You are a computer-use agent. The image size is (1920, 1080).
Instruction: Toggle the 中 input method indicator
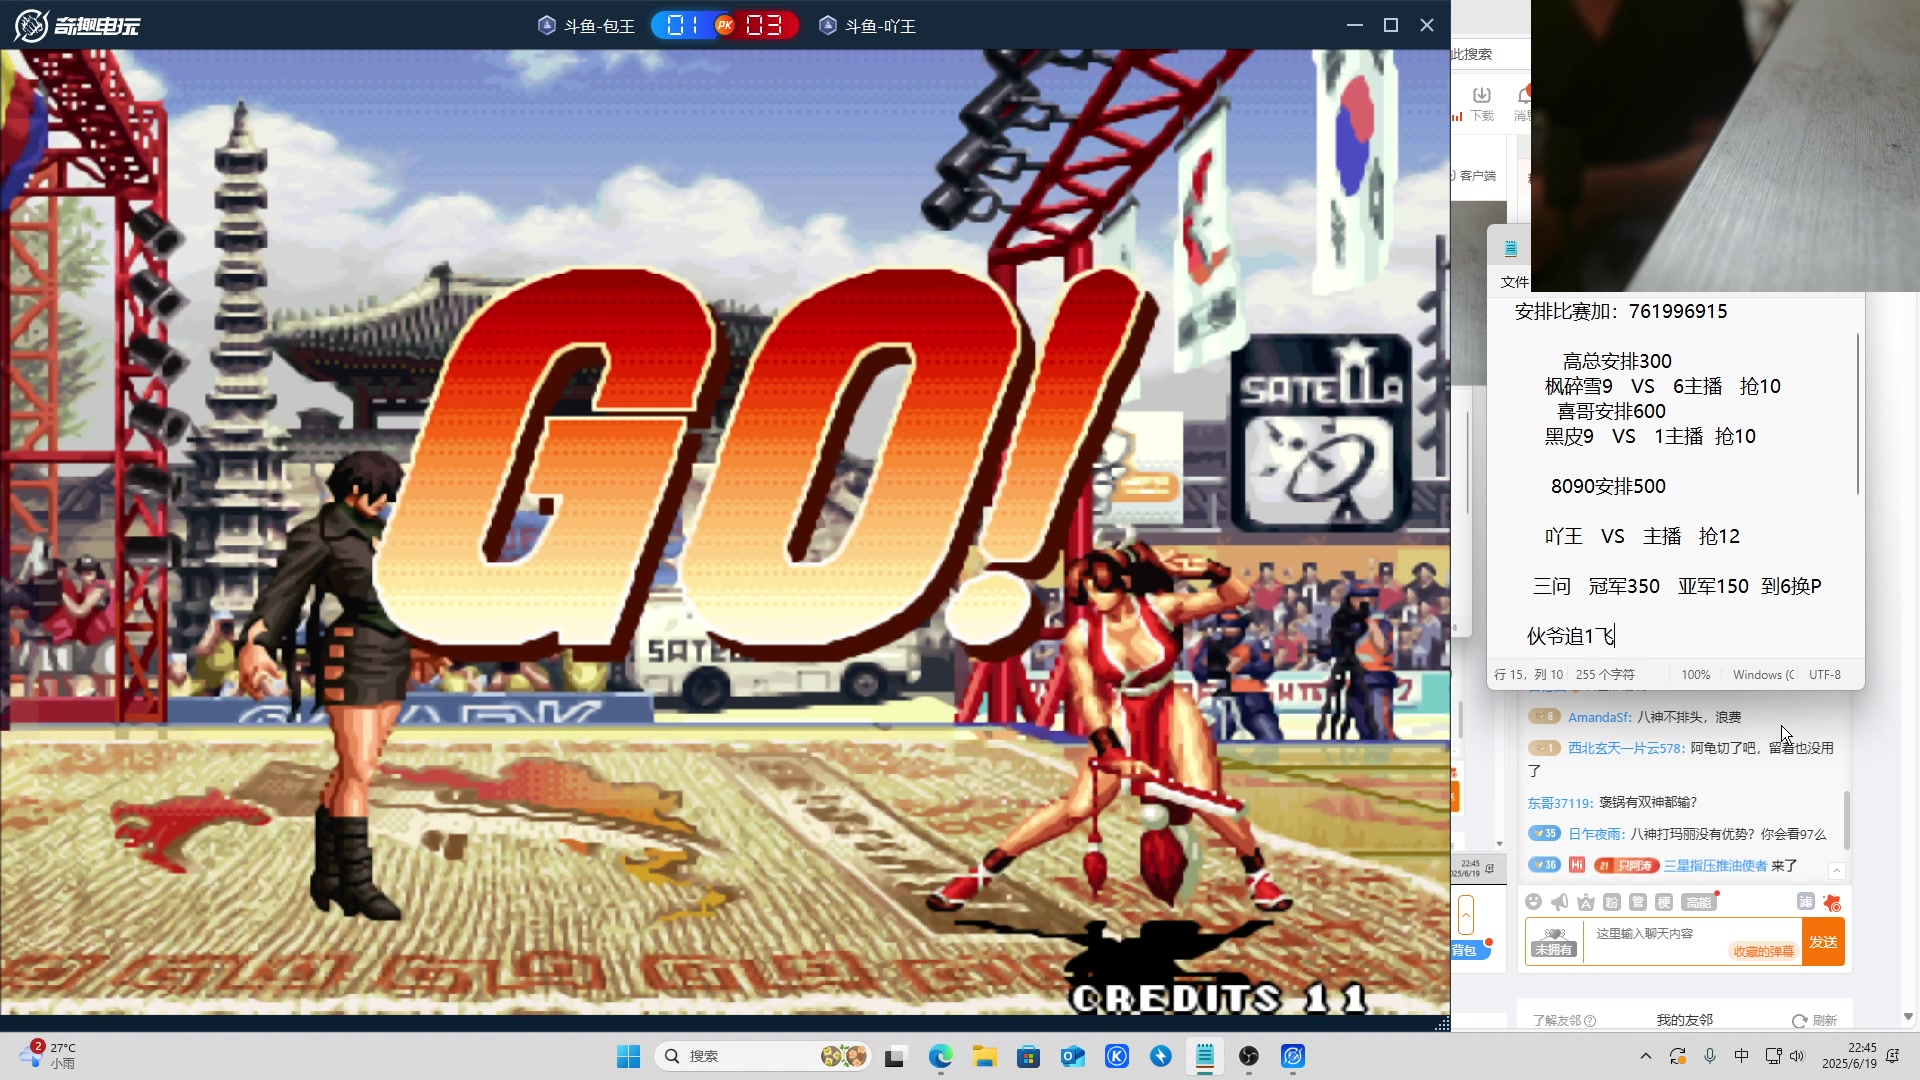coord(1741,1056)
